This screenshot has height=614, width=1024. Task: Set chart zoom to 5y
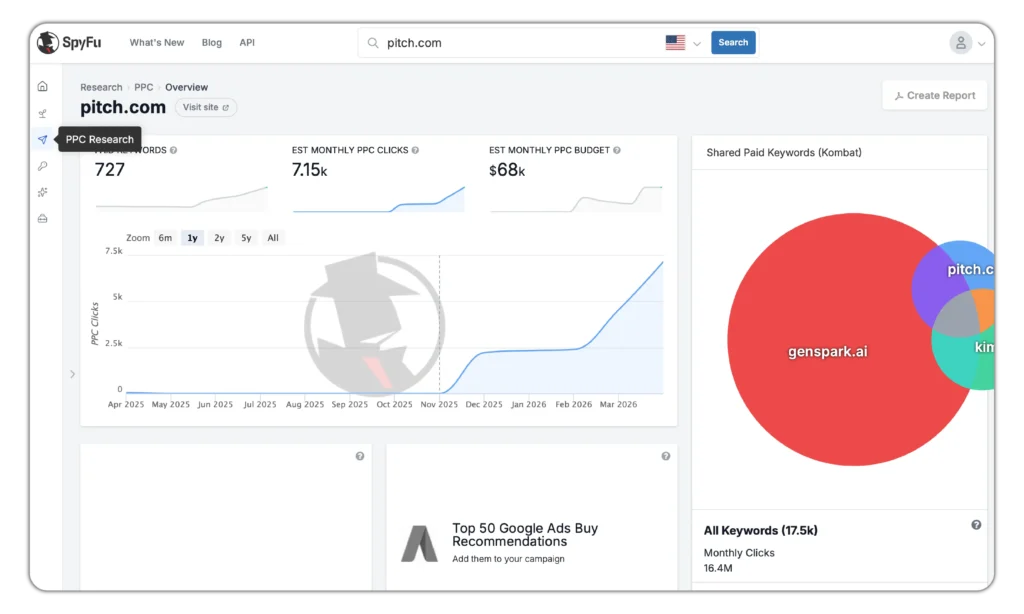point(246,238)
